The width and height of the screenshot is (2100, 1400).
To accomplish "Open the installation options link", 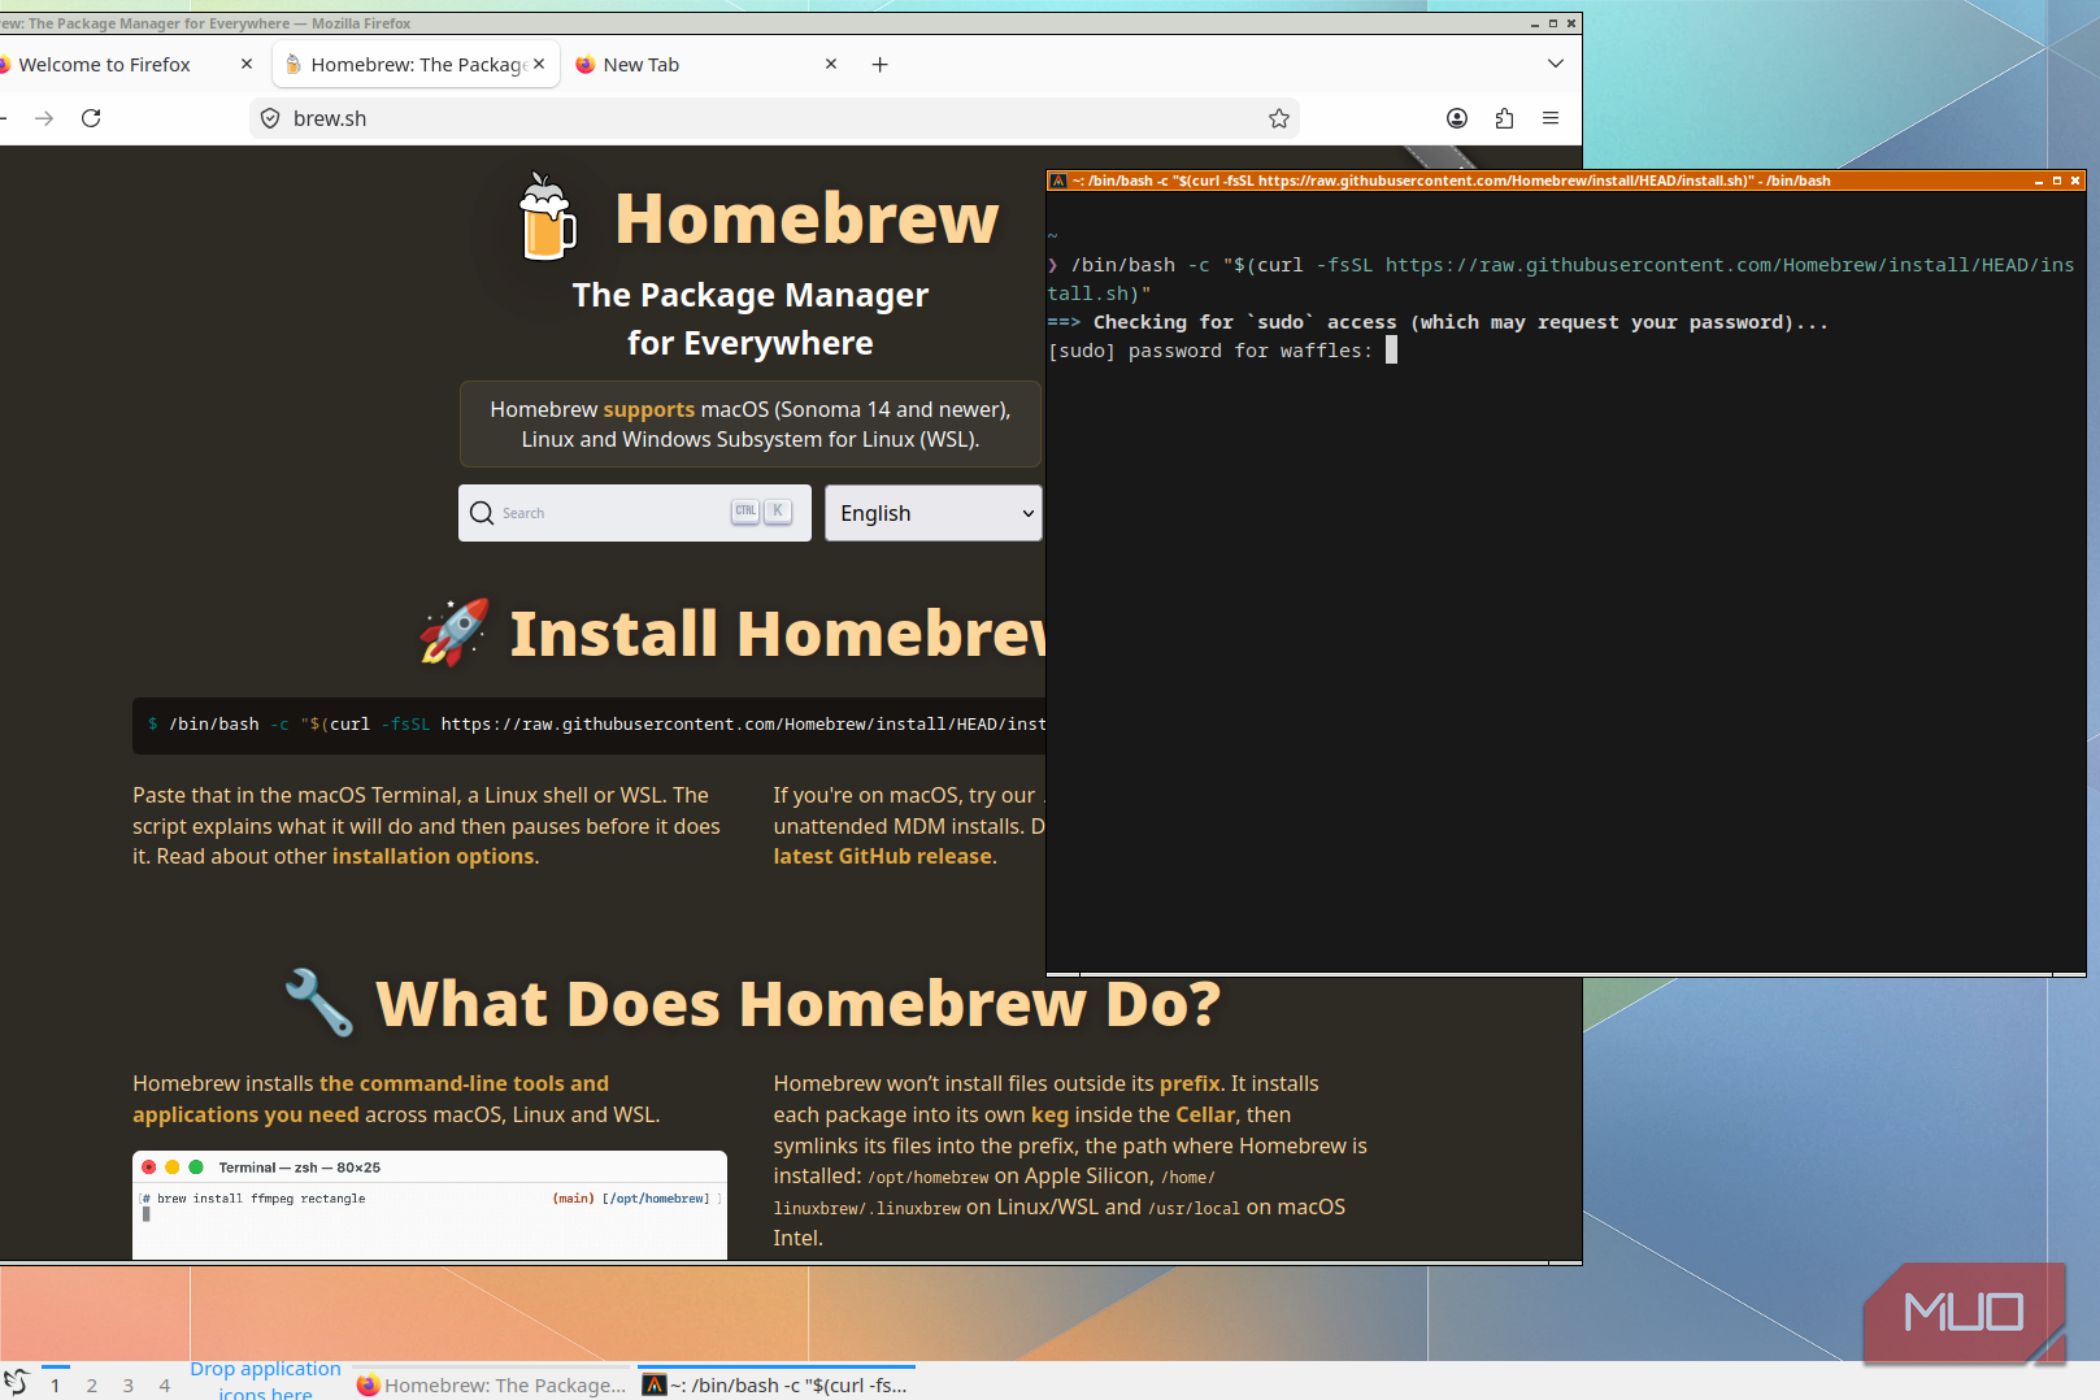I will [433, 856].
